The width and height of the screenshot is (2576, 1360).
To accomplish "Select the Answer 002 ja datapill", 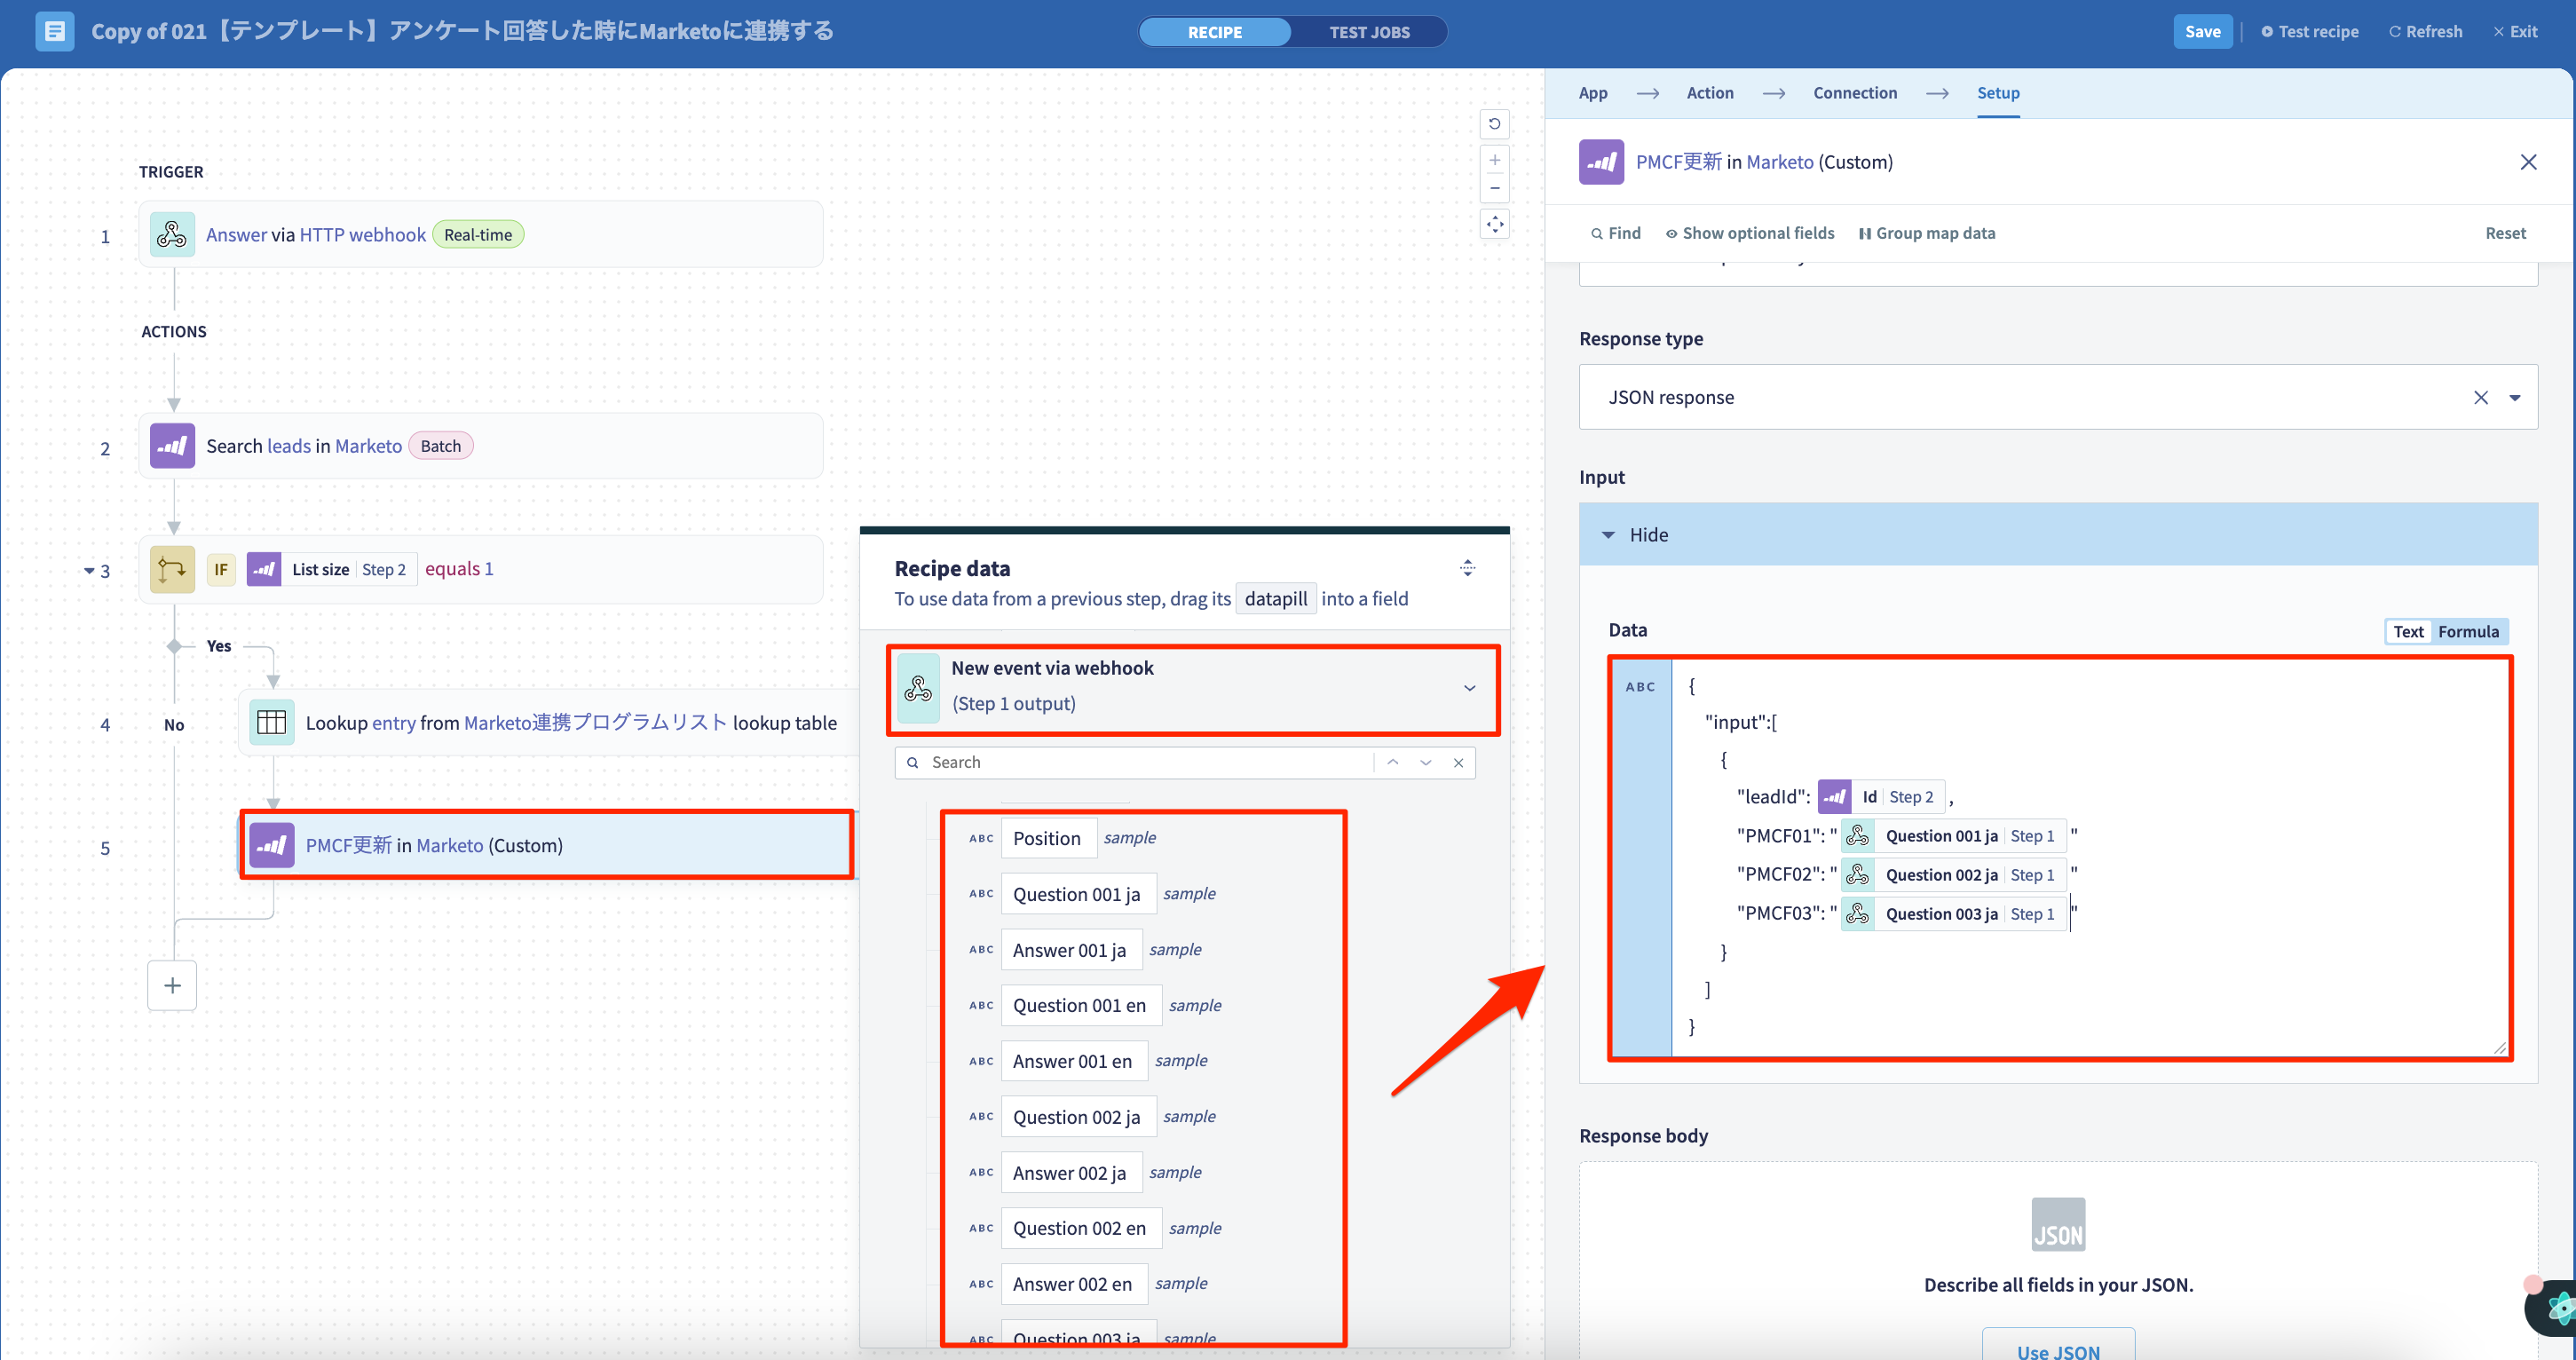I will [1071, 1173].
